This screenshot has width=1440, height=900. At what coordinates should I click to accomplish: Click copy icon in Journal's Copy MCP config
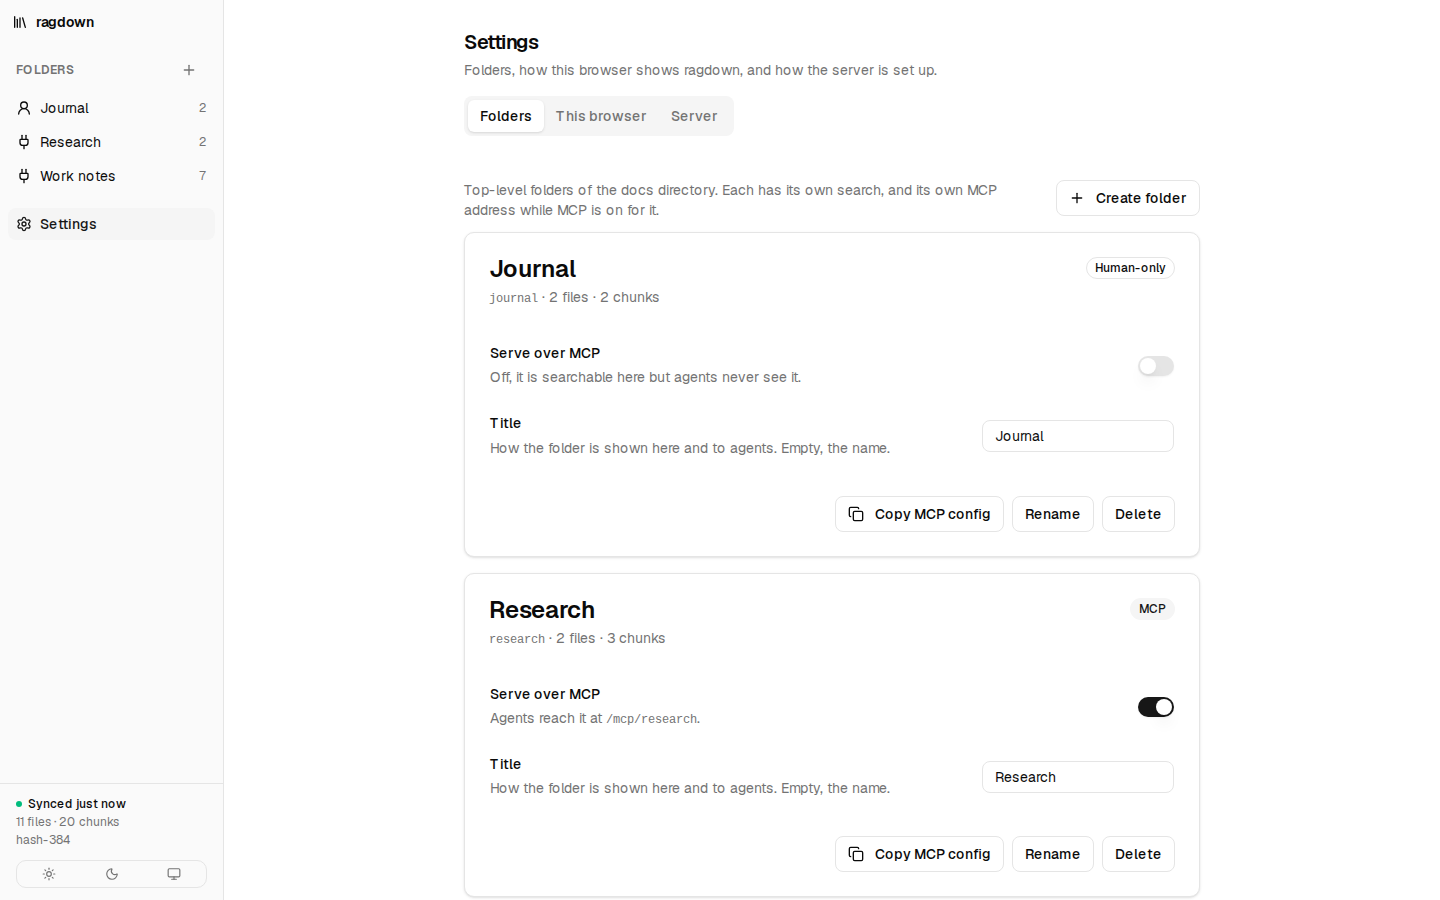point(856,514)
